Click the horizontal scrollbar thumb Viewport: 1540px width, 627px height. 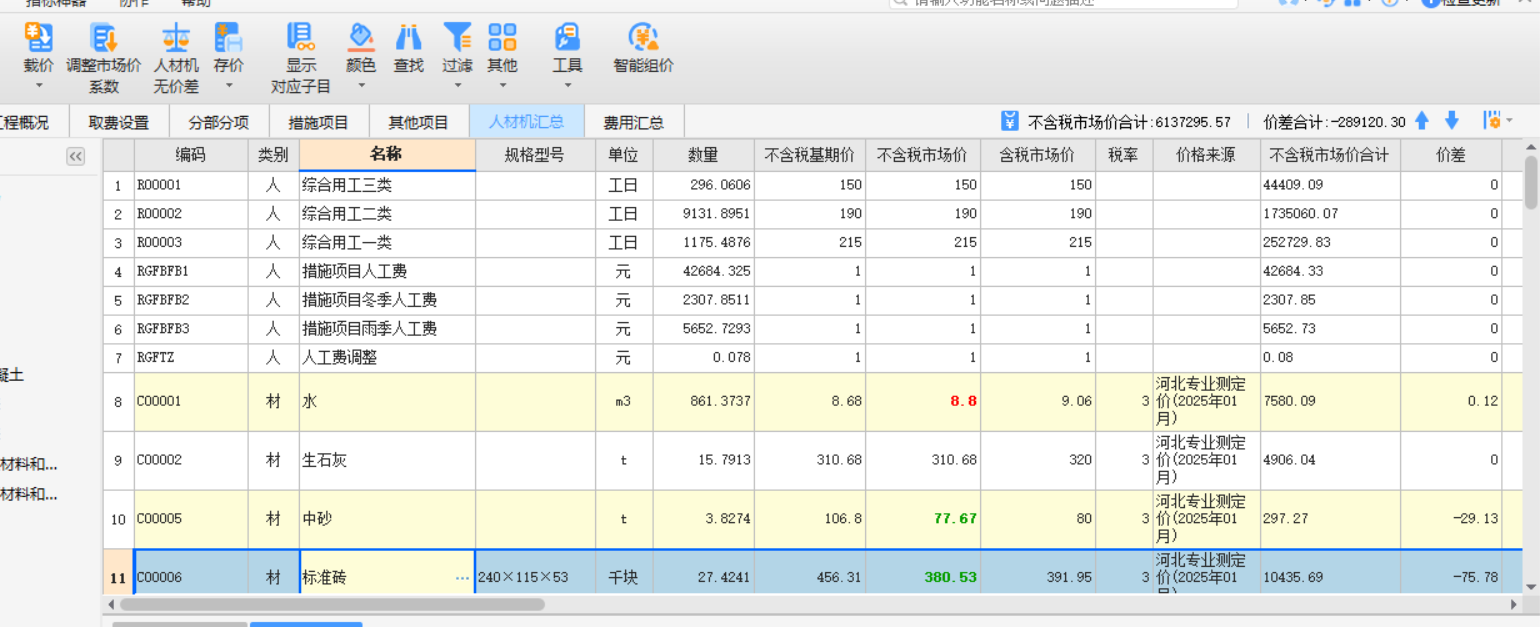[x=332, y=605]
